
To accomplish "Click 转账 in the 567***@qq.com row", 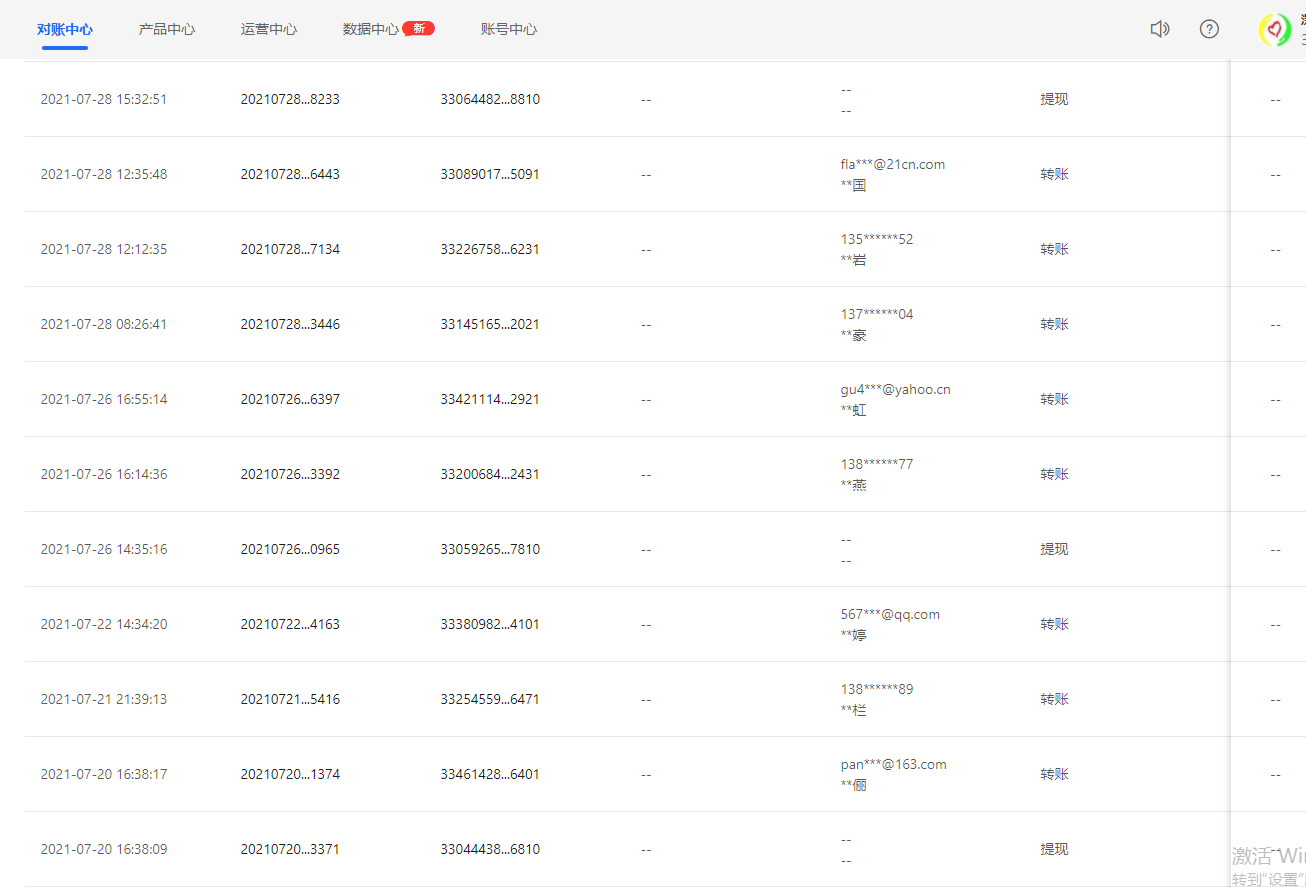I will [1054, 624].
